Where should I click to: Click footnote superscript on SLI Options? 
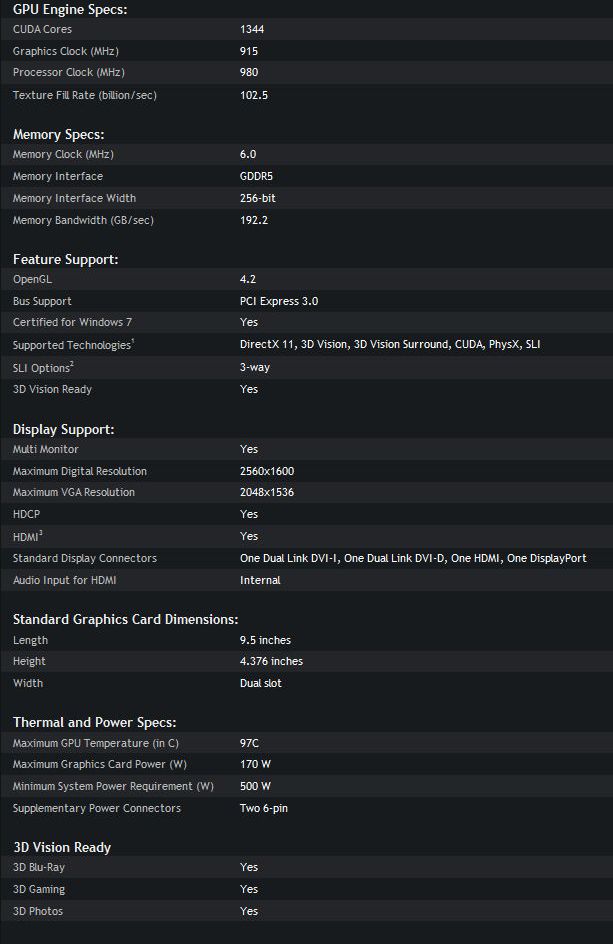click(x=72, y=364)
